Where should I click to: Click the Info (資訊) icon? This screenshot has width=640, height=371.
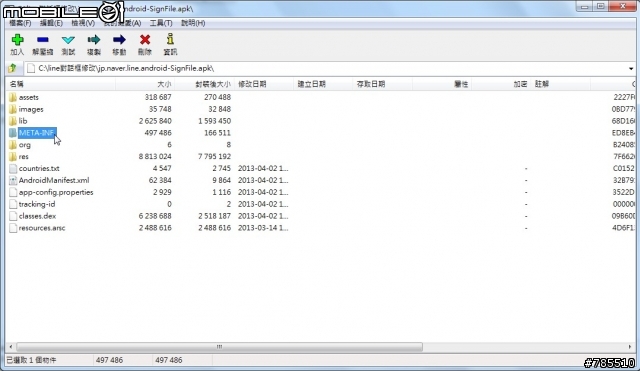point(170,39)
